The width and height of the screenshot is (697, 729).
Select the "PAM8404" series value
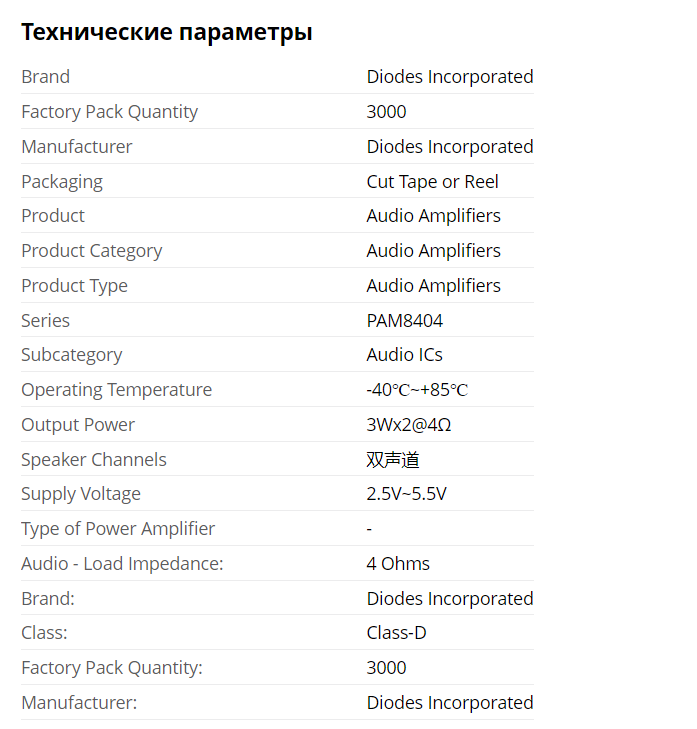(x=404, y=321)
